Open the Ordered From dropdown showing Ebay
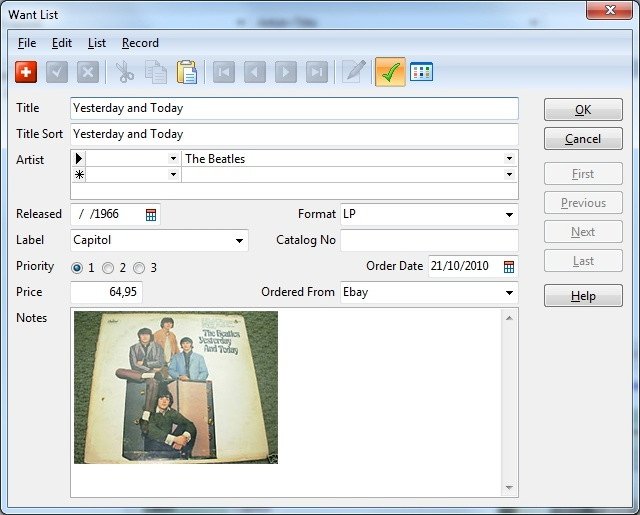This screenshot has width=640, height=515. click(x=509, y=293)
